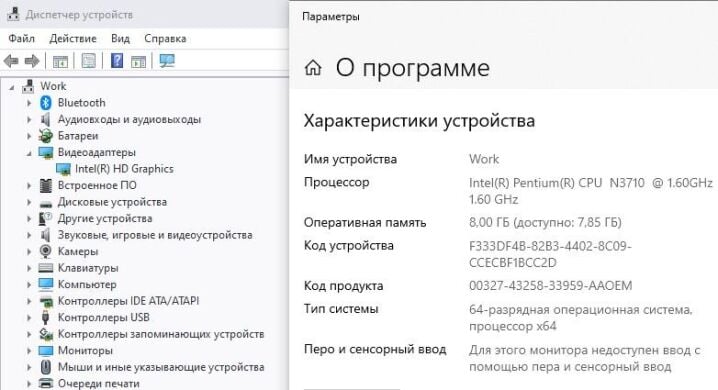Click the unknown device icon beside Другие устройства
The image size is (718, 390).
point(45,218)
